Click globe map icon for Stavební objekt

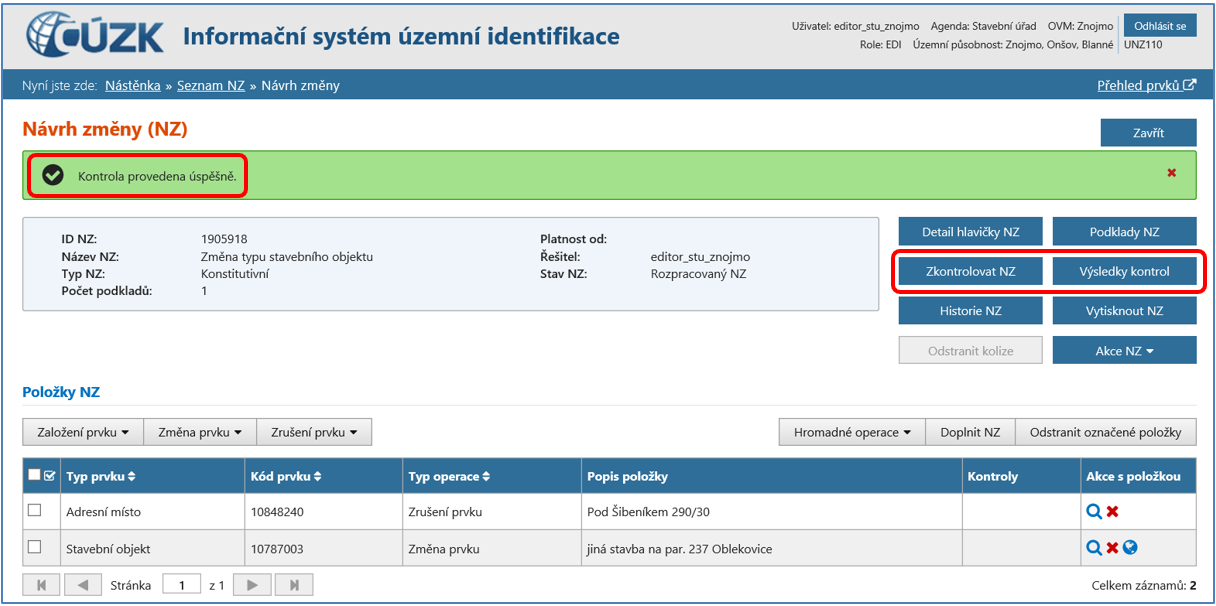[1130, 548]
